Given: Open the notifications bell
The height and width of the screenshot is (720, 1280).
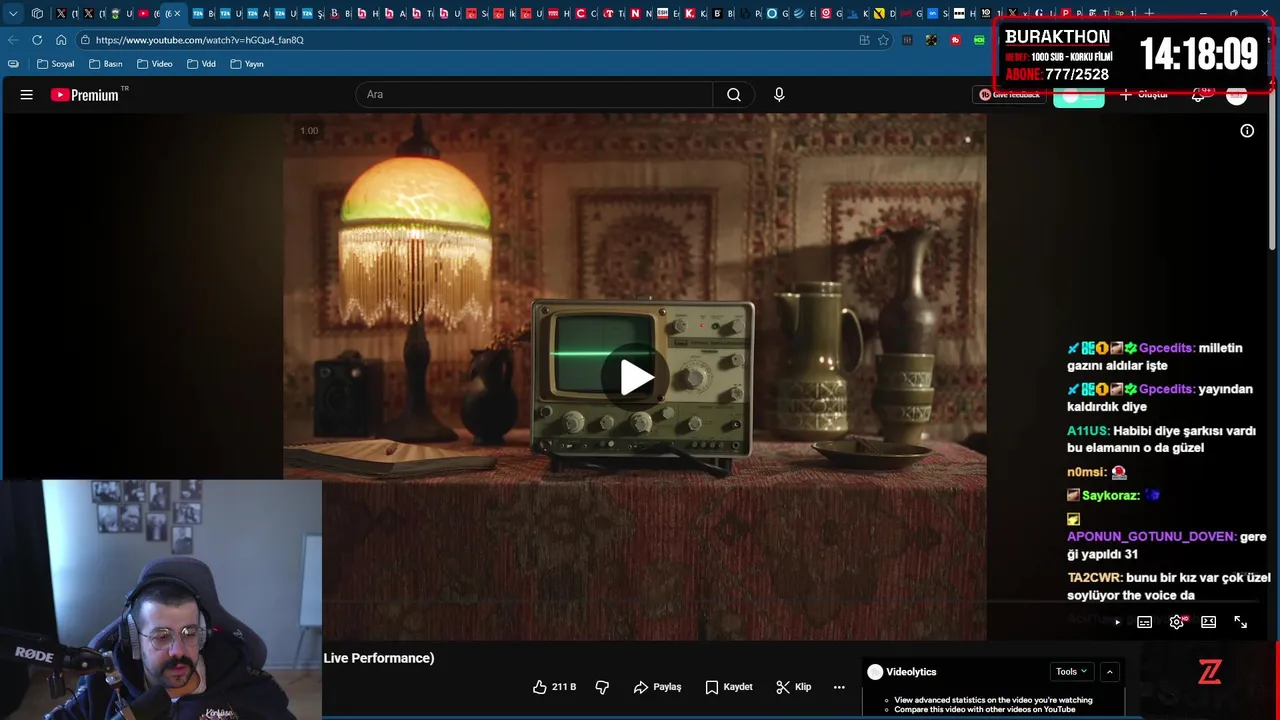Looking at the screenshot, I should tap(1199, 94).
